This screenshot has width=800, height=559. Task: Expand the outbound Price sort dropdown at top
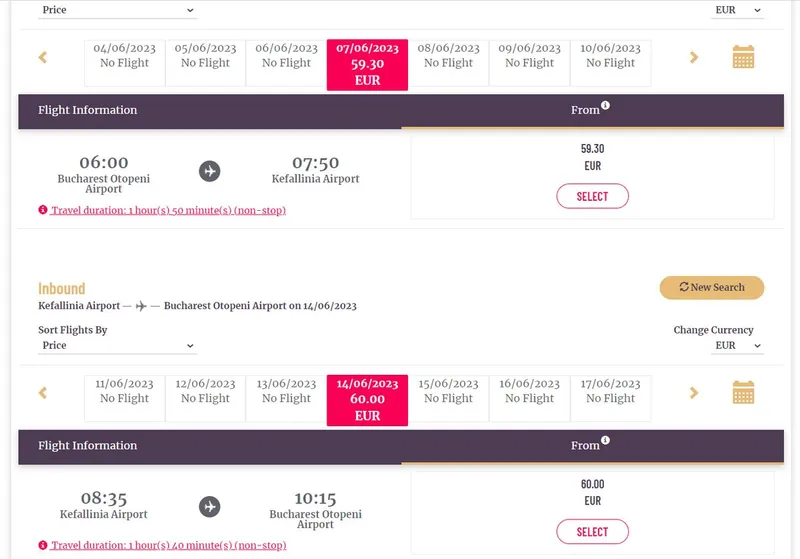tap(117, 10)
